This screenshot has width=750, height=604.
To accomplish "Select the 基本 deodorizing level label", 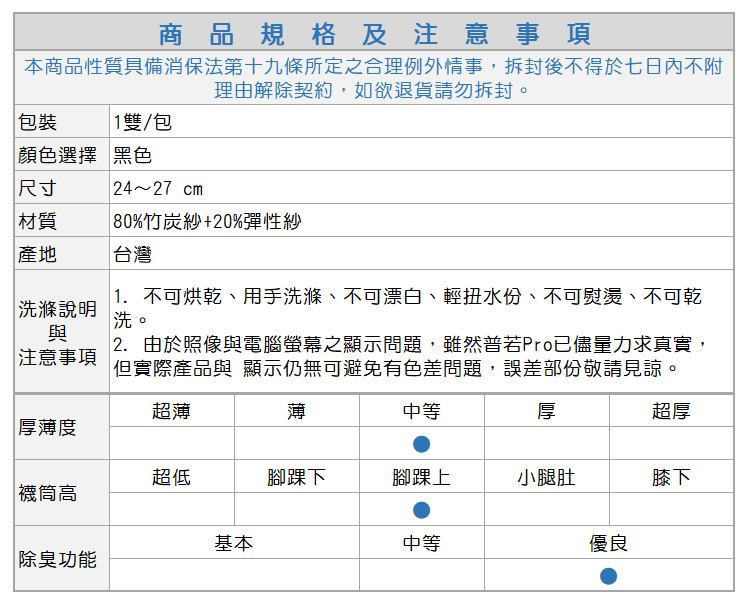I will [x=234, y=543].
